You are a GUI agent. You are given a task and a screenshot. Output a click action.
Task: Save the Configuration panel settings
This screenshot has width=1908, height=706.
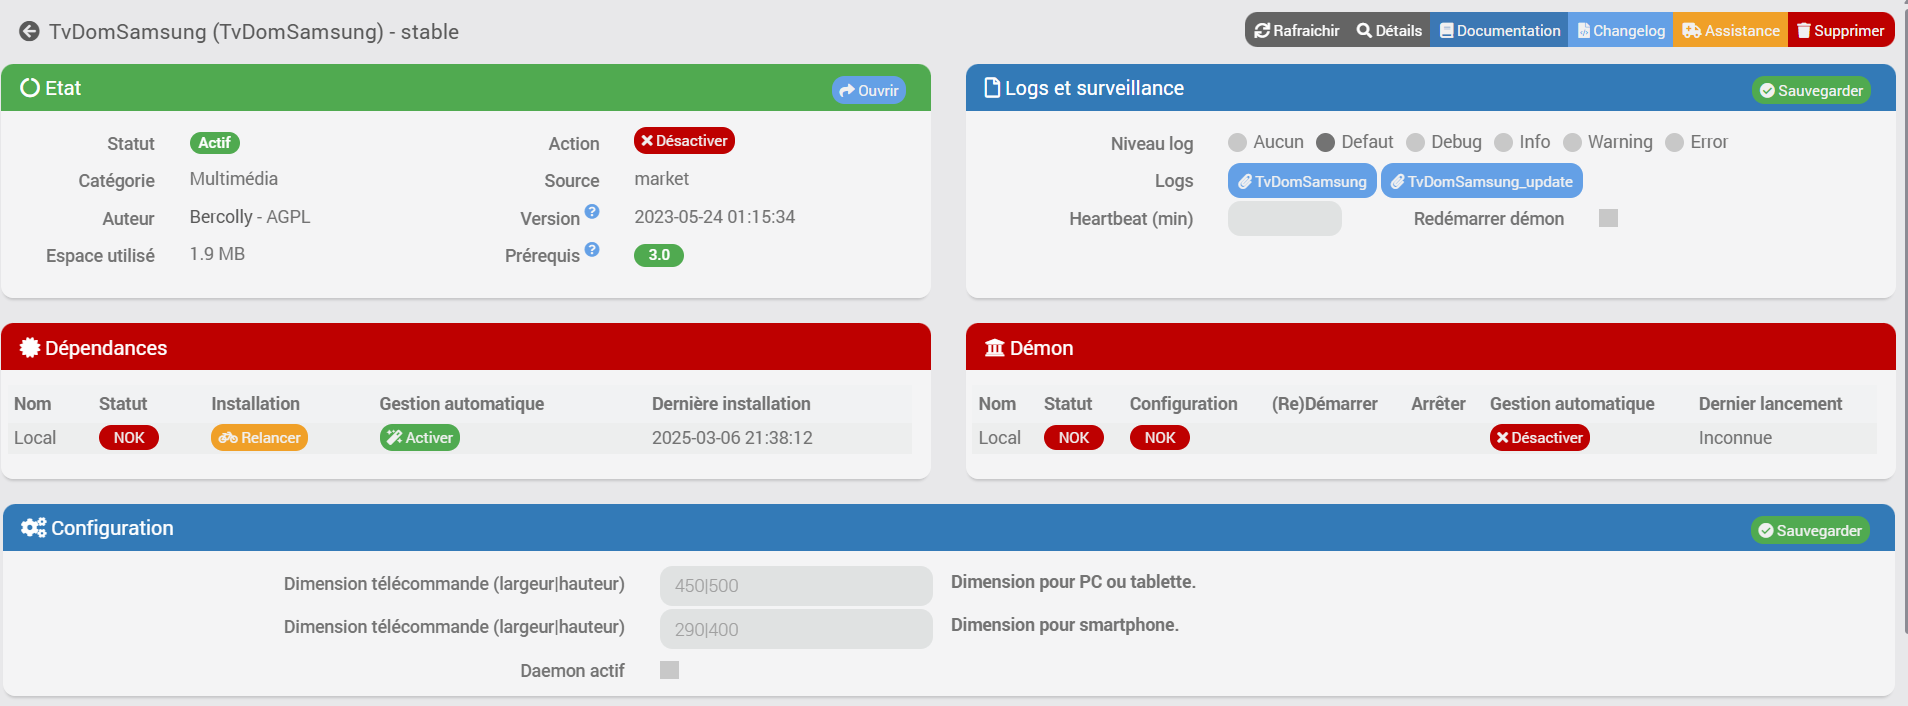coord(1810,530)
